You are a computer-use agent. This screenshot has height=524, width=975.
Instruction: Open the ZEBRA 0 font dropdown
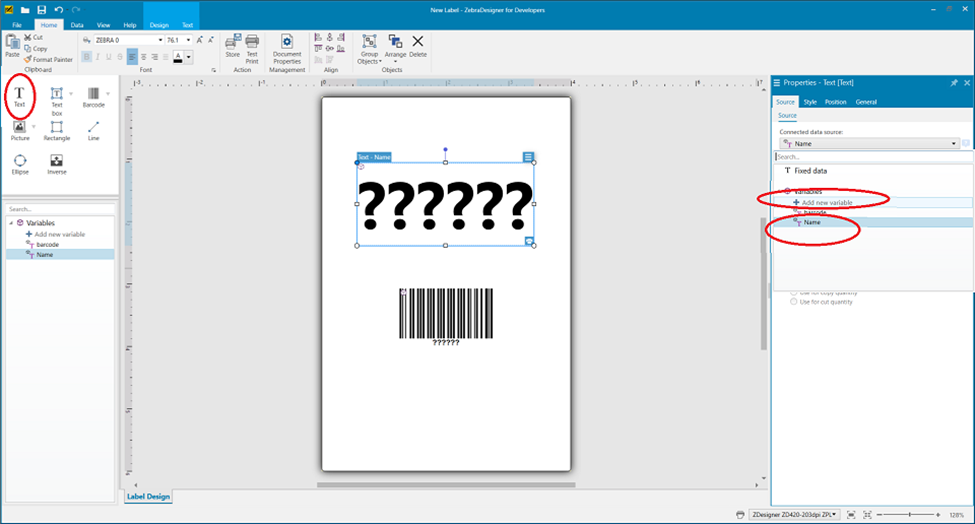point(160,40)
